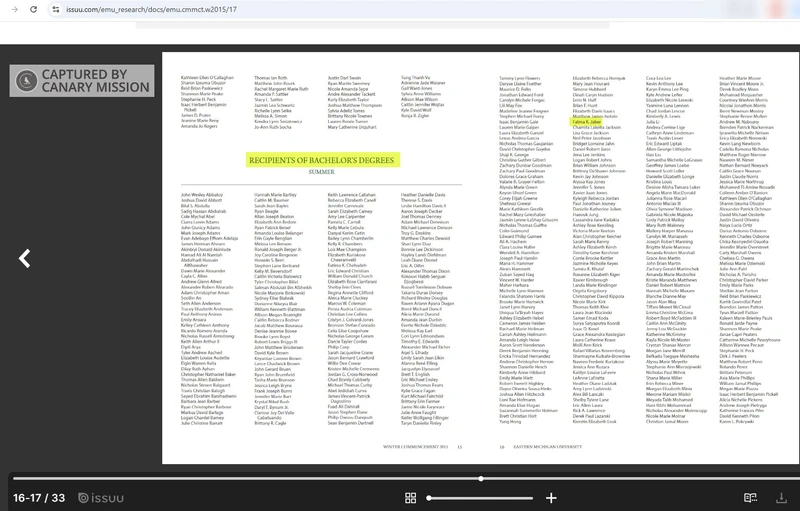
Task: Open the issuu logo link
Action: [x=101, y=498]
